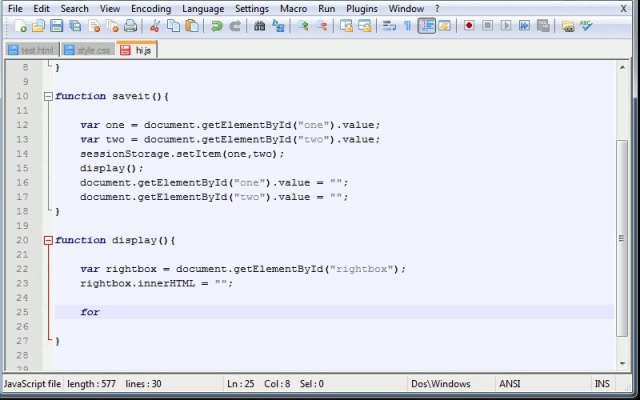This screenshot has height=400, width=640.
Task: Click 'sessionStorage.setItem(one,two);' line
Action: tap(182, 154)
